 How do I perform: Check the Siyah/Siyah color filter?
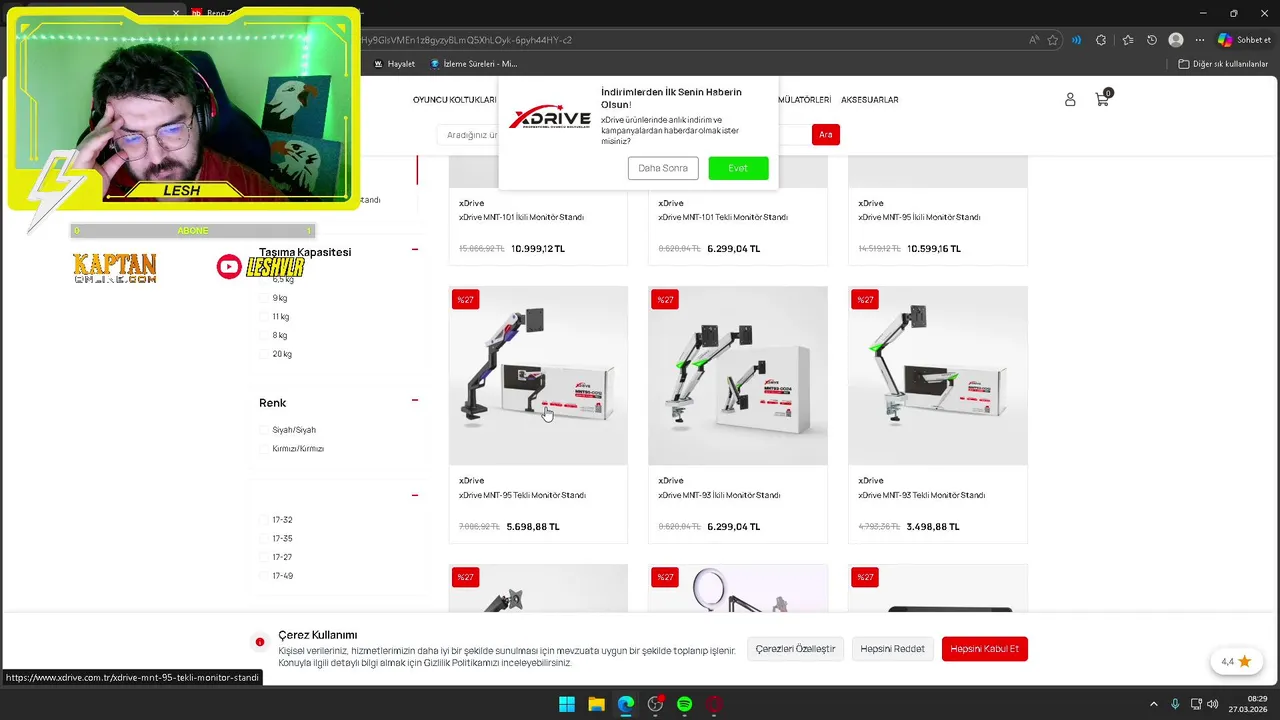tap(265, 430)
